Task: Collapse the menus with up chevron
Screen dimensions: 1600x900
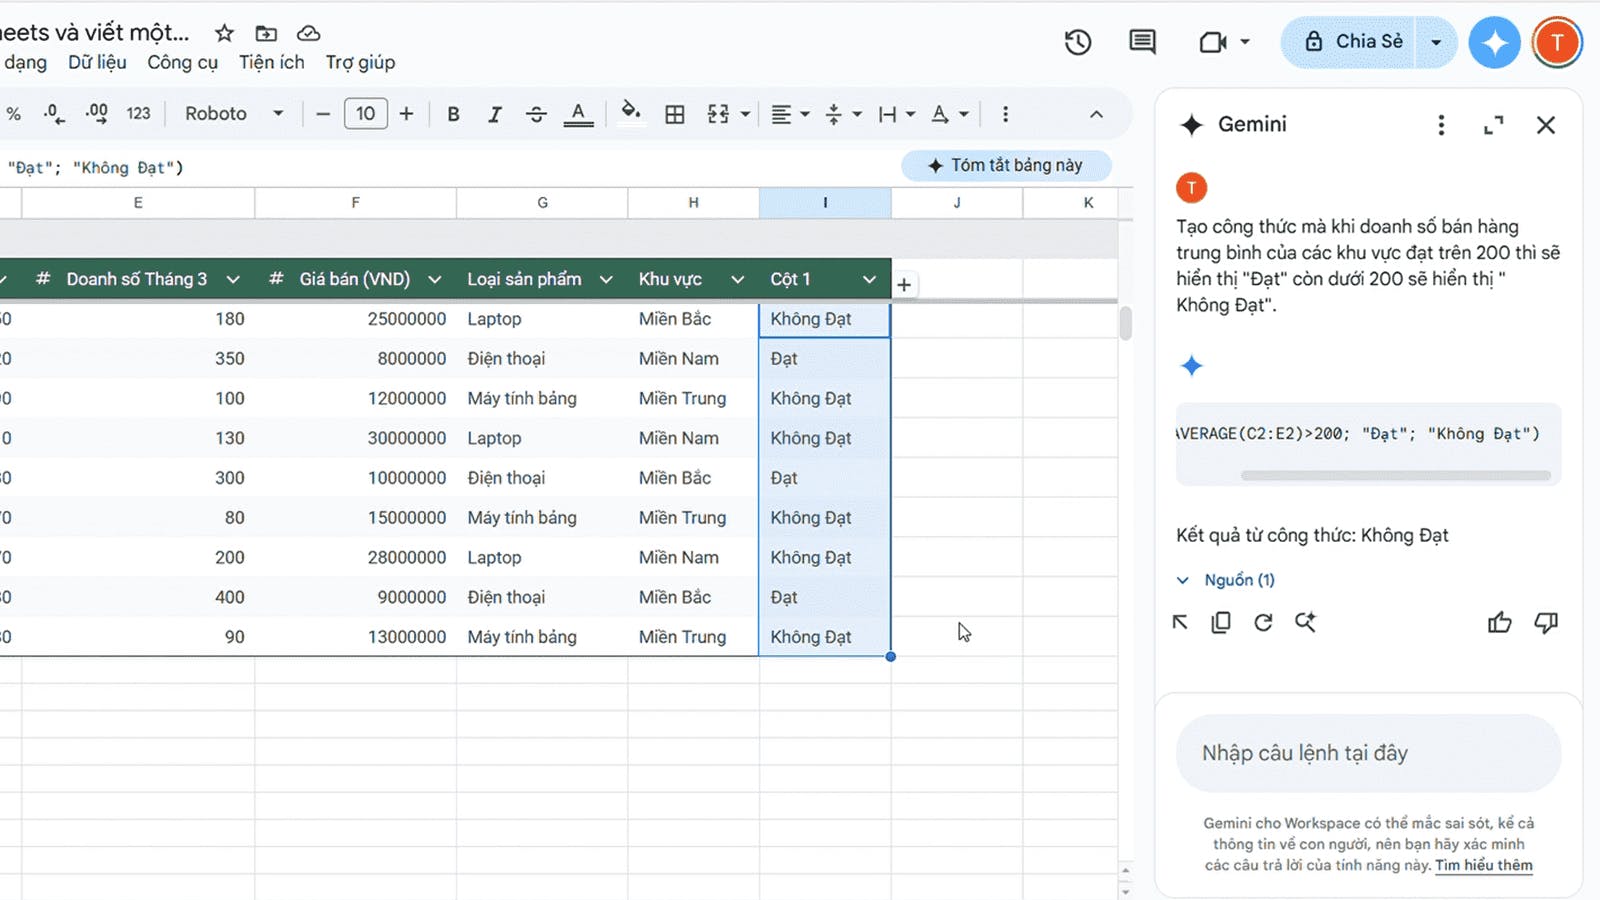Action: [x=1096, y=114]
